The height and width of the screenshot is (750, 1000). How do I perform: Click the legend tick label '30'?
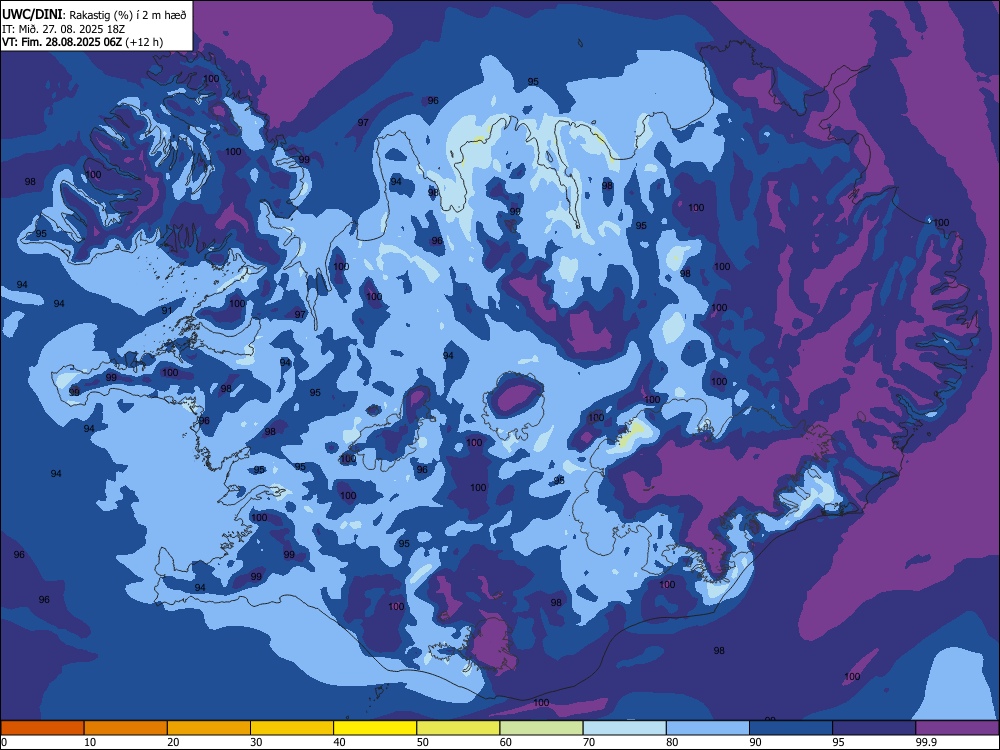(256, 742)
